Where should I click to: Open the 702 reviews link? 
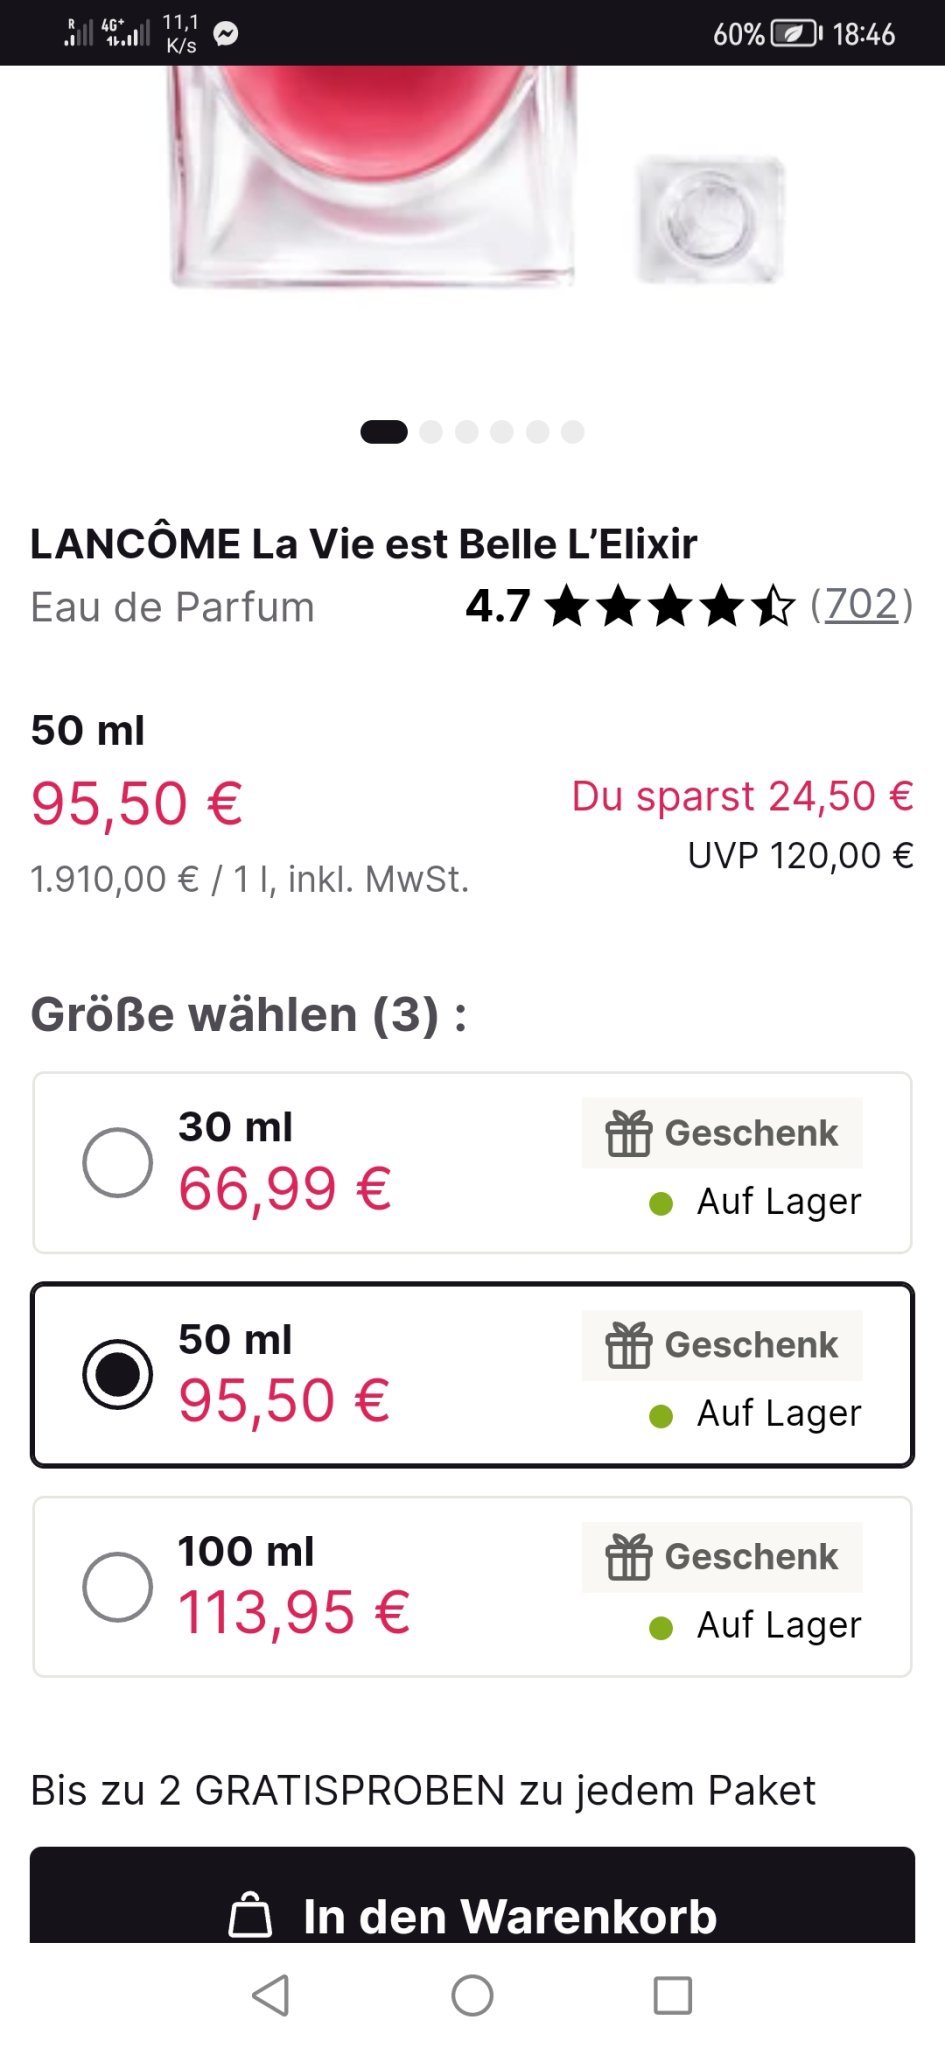pos(861,605)
